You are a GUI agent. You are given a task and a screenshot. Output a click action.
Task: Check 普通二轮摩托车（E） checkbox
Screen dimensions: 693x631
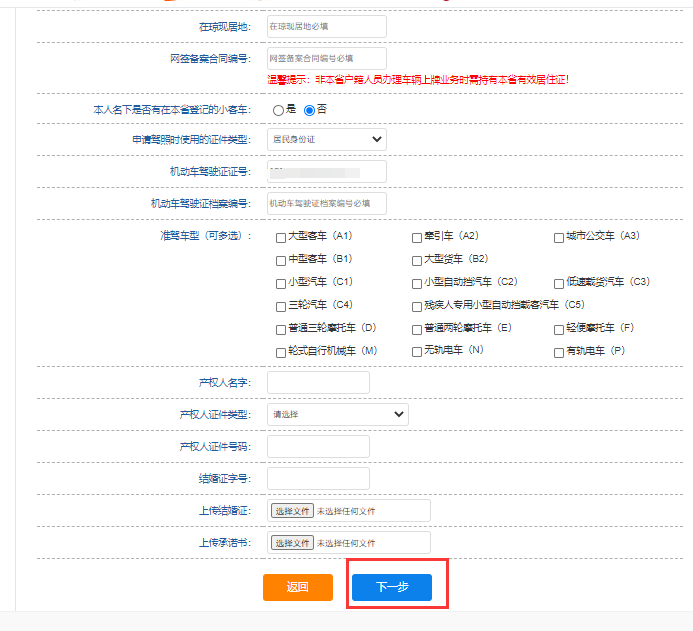[417, 329]
